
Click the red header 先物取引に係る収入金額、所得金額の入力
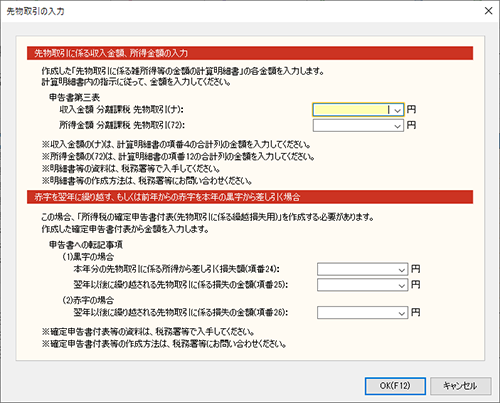tap(250, 53)
